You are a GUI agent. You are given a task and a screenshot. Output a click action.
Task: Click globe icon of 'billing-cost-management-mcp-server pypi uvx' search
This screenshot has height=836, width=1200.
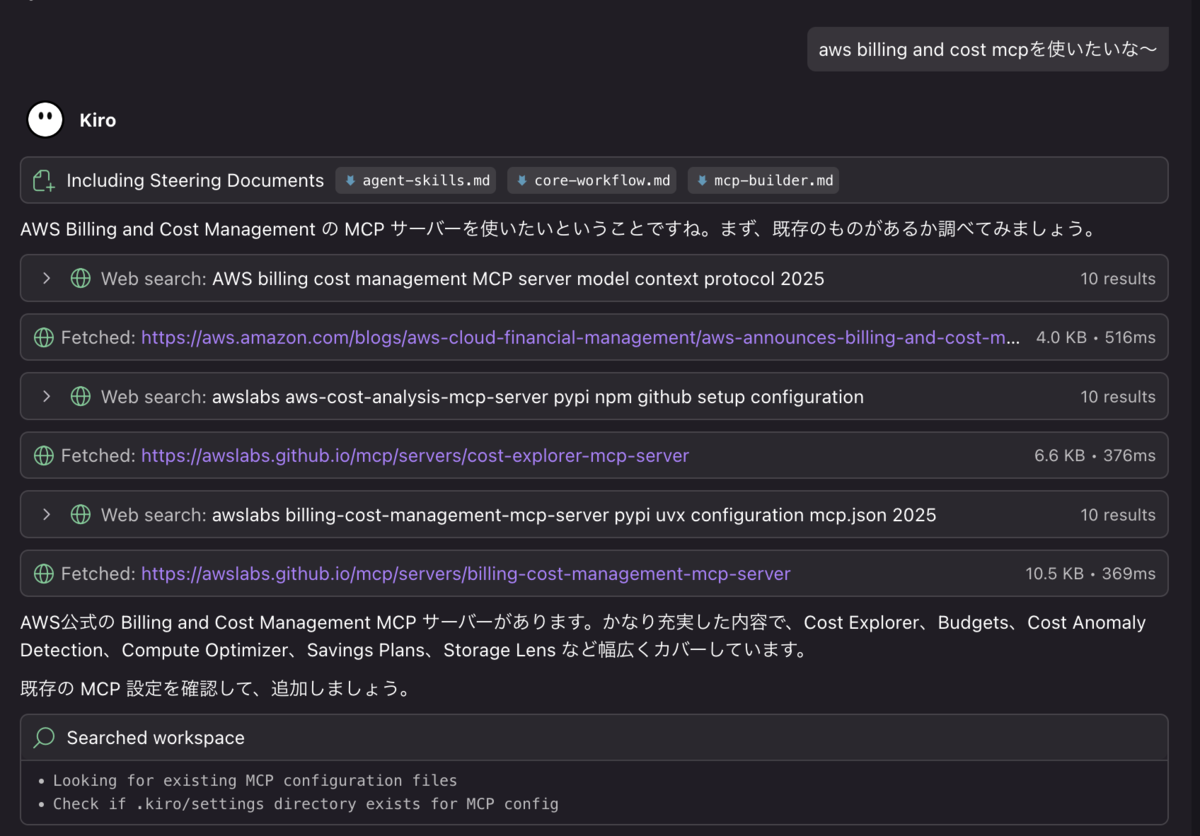coord(81,515)
